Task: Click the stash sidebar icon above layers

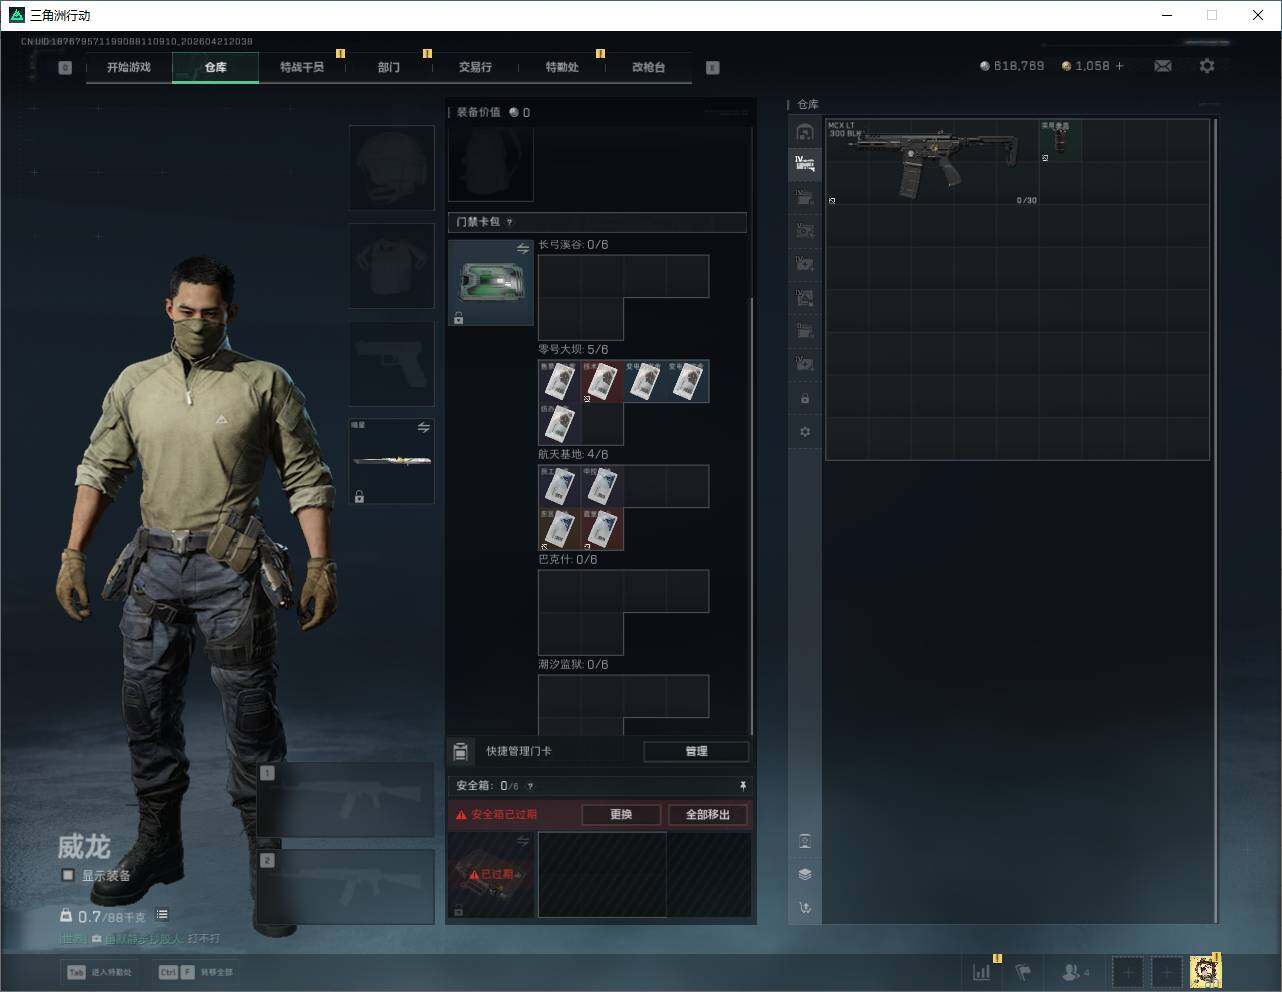Action: tap(805, 841)
